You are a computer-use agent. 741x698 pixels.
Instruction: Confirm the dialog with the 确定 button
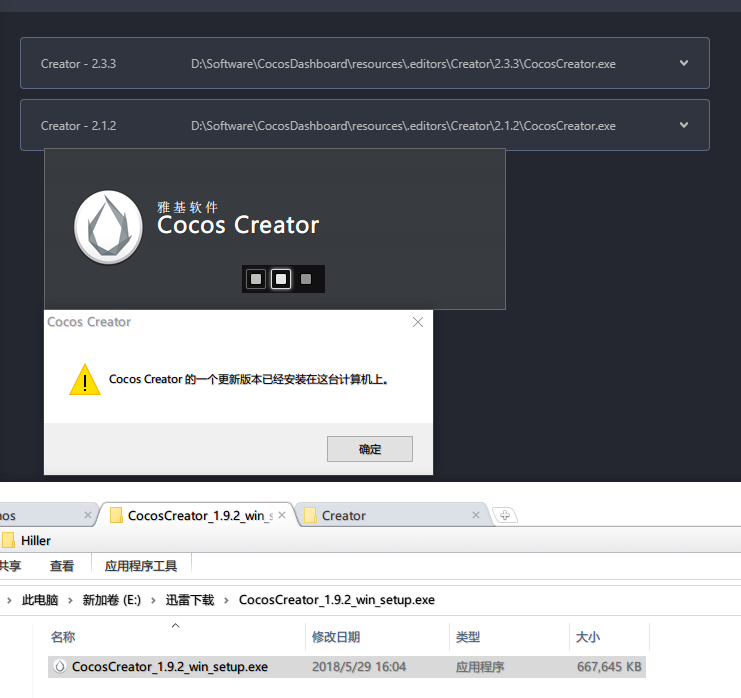[370, 448]
